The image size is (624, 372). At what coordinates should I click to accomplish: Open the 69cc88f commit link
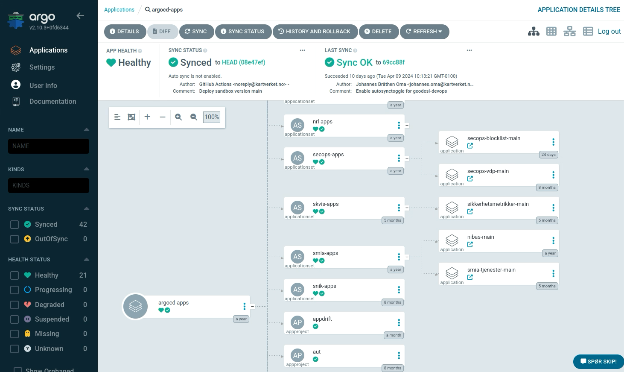coord(394,62)
